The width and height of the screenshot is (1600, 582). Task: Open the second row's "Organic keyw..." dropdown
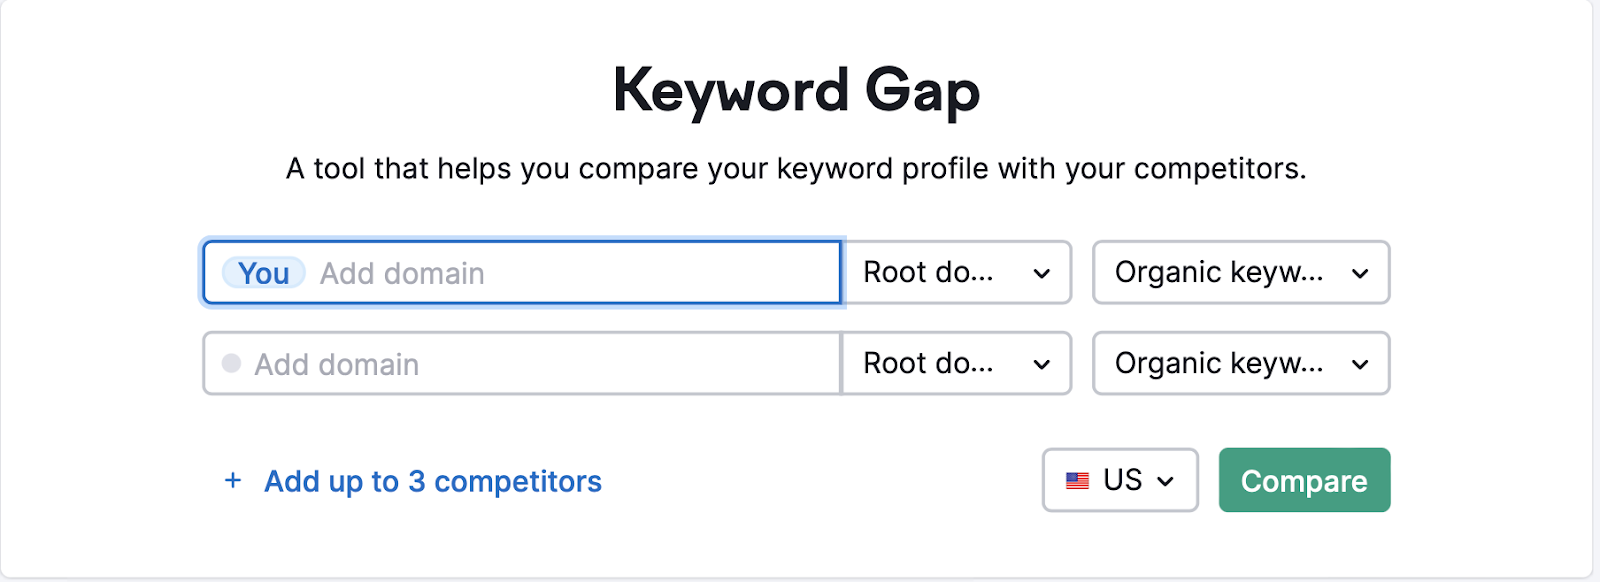point(1240,364)
